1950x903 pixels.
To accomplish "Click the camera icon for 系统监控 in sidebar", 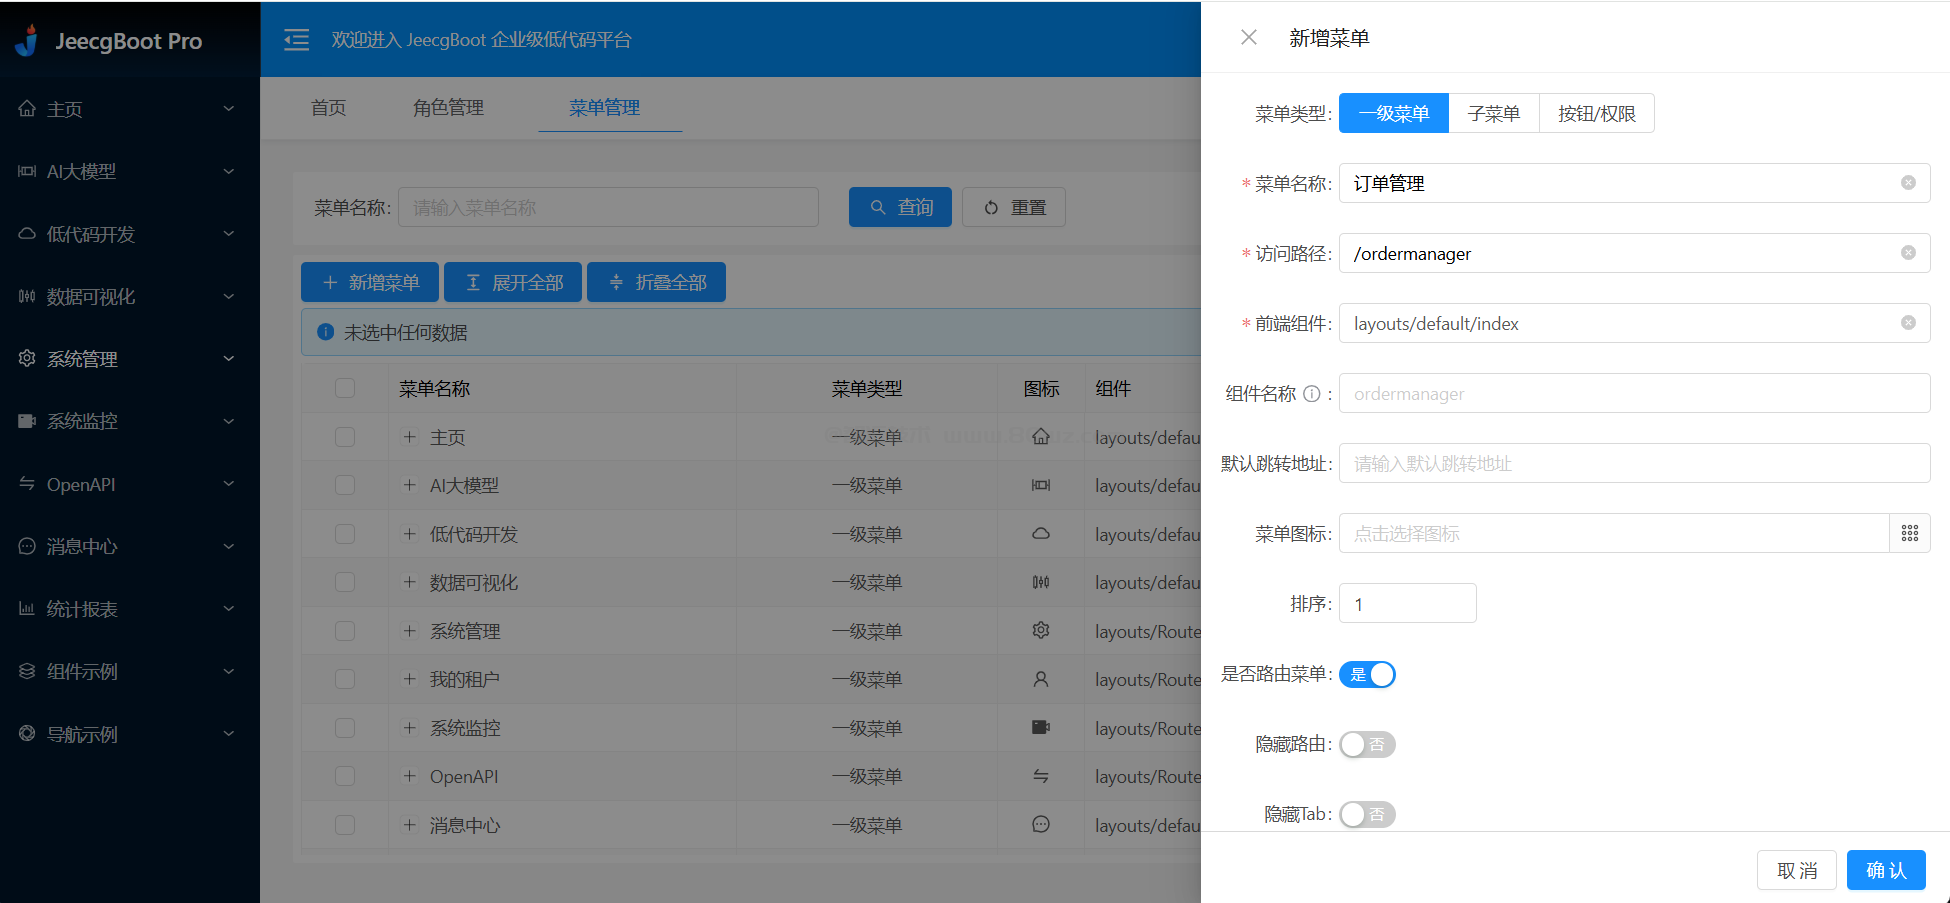I will (x=27, y=421).
